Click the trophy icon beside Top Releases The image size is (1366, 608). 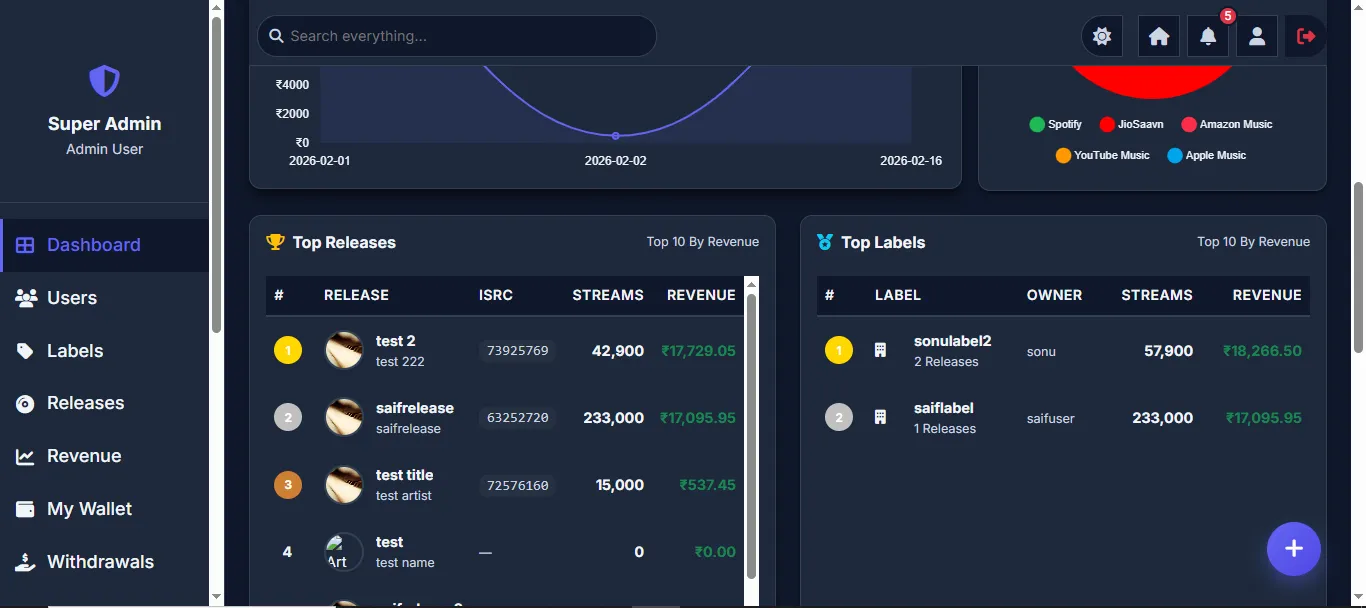pos(276,242)
